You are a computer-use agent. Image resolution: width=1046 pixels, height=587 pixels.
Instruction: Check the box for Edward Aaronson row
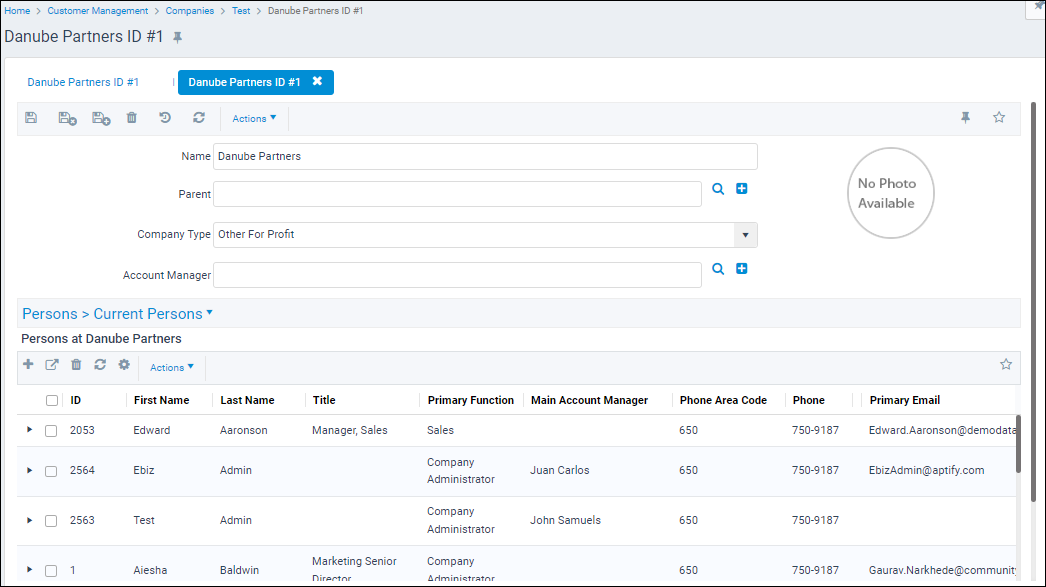pyautogui.click(x=51, y=431)
